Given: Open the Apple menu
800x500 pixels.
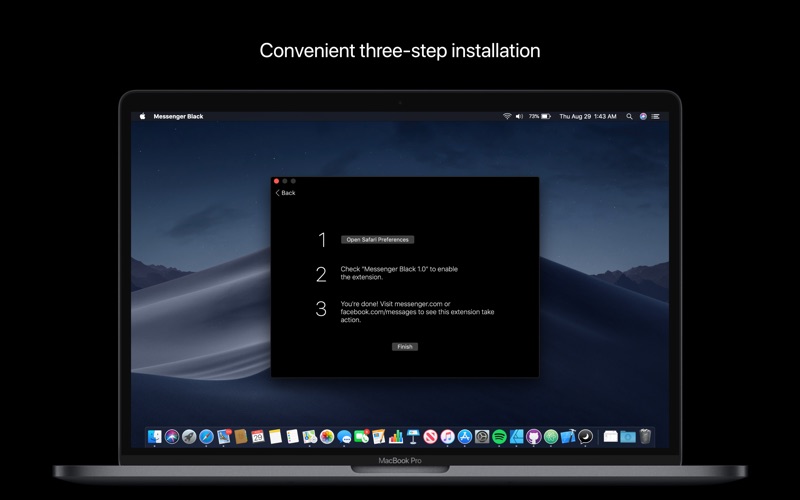Looking at the screenshot, I should [x=142, y=116].
